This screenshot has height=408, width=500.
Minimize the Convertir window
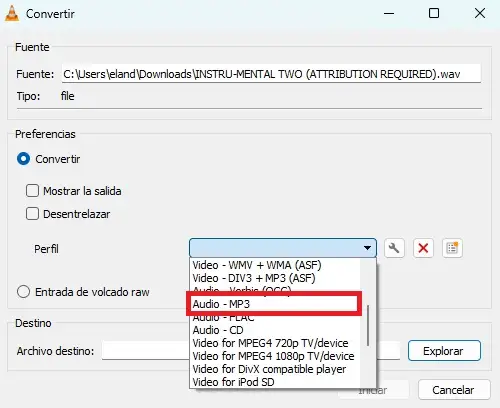(x=389, y=14)
